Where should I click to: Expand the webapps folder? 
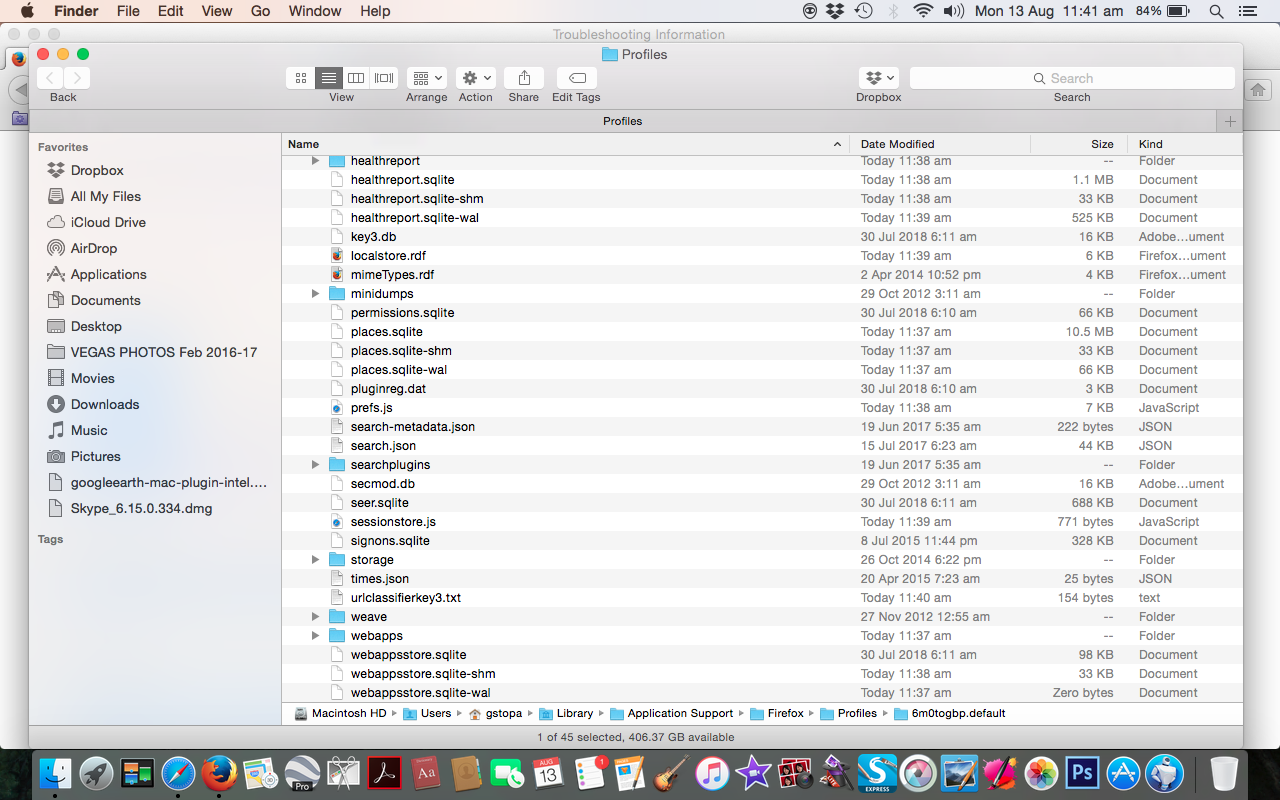tap(315, 636)
